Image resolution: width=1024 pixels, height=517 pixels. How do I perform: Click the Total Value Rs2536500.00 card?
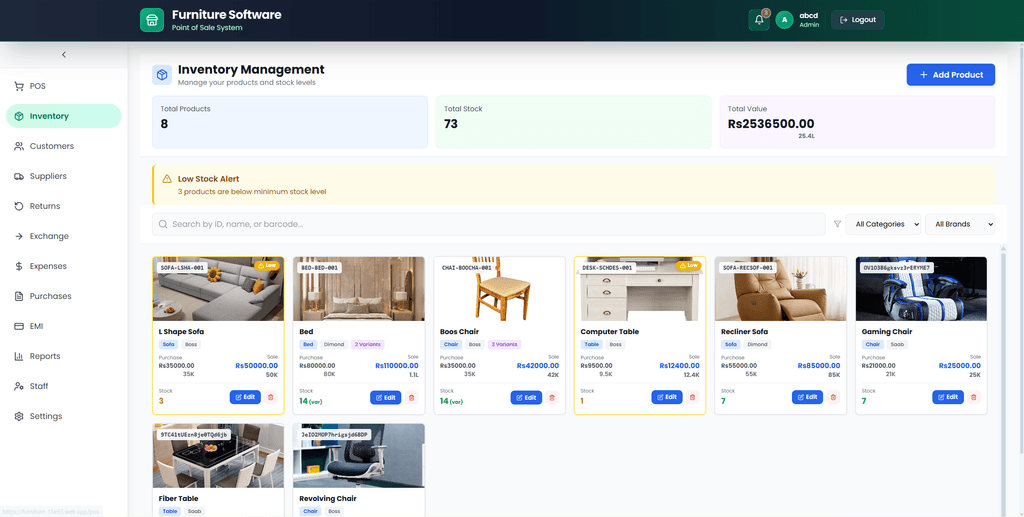[x=857, y=122]
